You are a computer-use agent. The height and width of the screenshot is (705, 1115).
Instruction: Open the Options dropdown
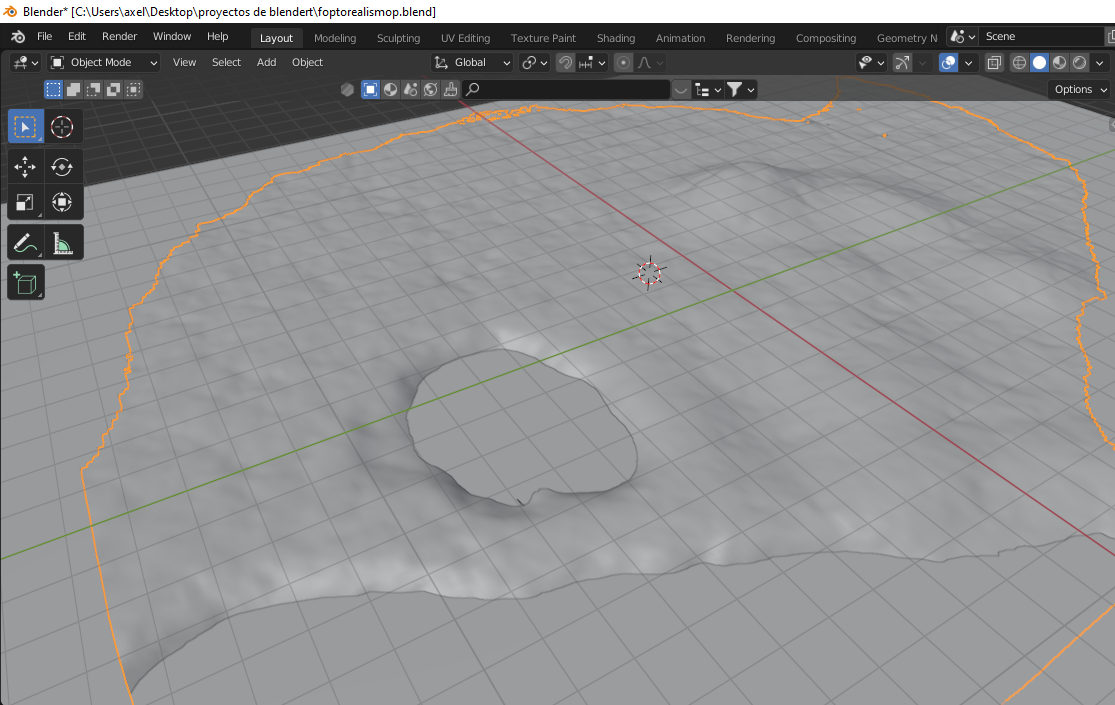click(1079, 90)
